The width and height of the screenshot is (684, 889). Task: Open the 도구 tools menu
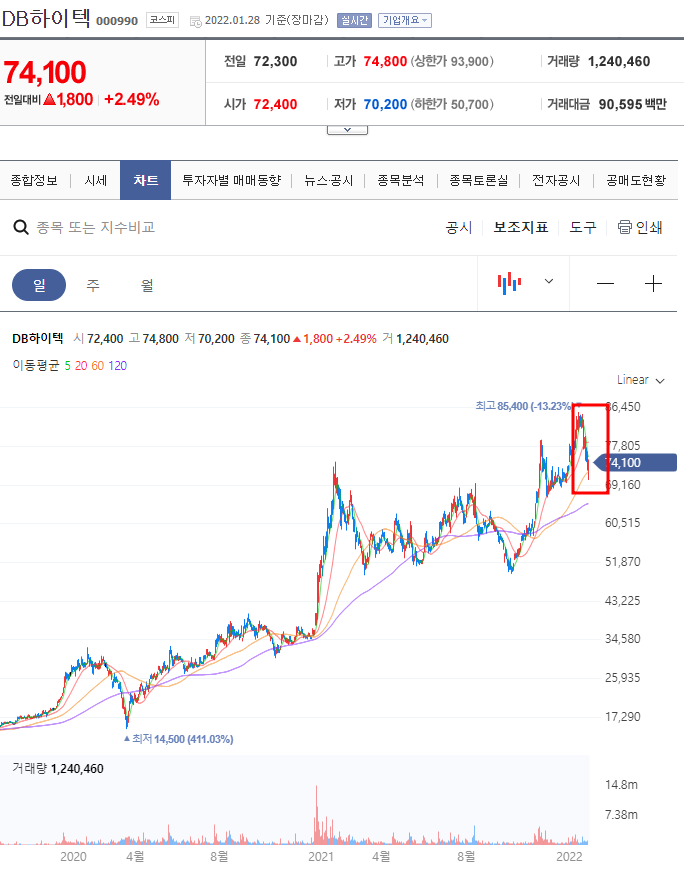[x=583, y=227]
